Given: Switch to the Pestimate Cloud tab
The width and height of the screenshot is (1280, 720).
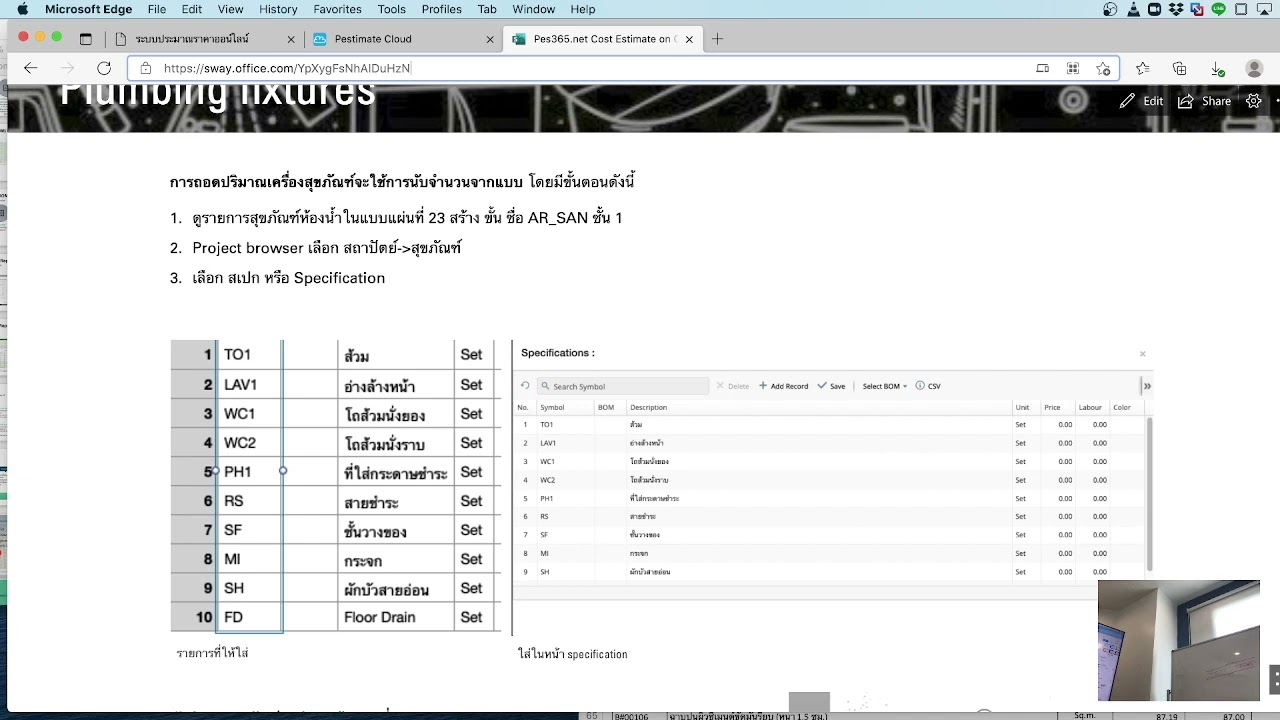Looking at the screenshot, I should point(404,39).
